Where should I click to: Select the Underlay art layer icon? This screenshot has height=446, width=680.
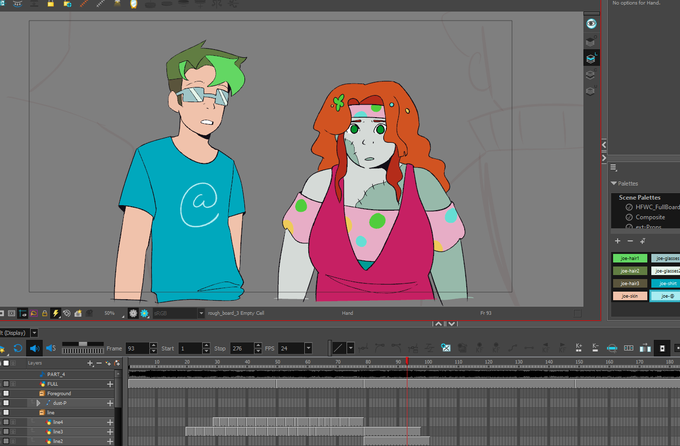click(590, 91)
